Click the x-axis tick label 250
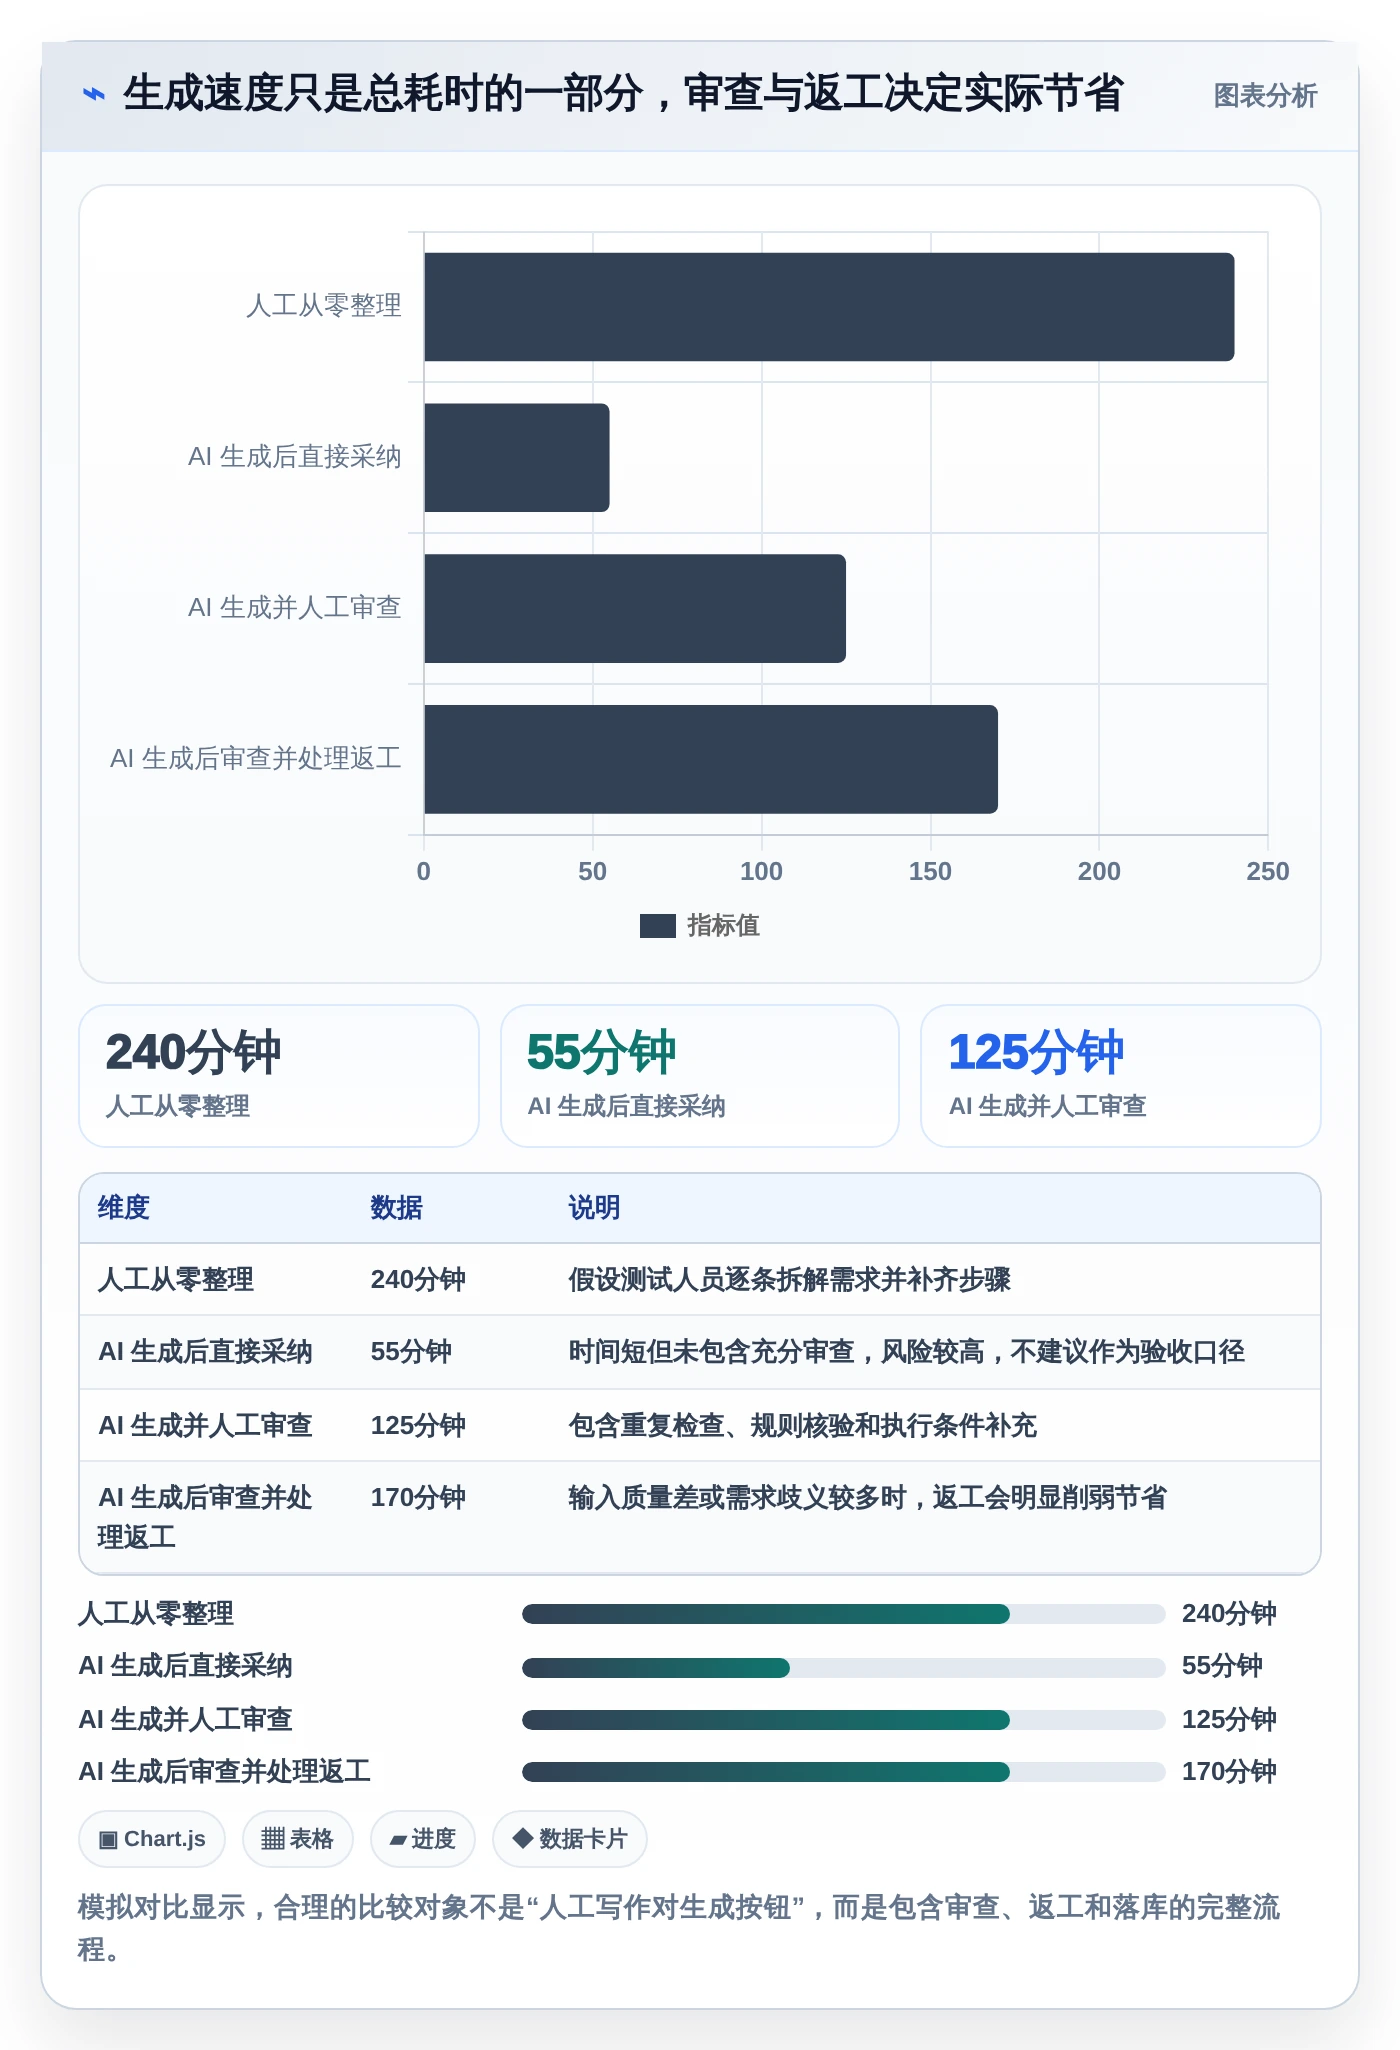Viewport: 1400px width, 2050px height. (1268, 872)
